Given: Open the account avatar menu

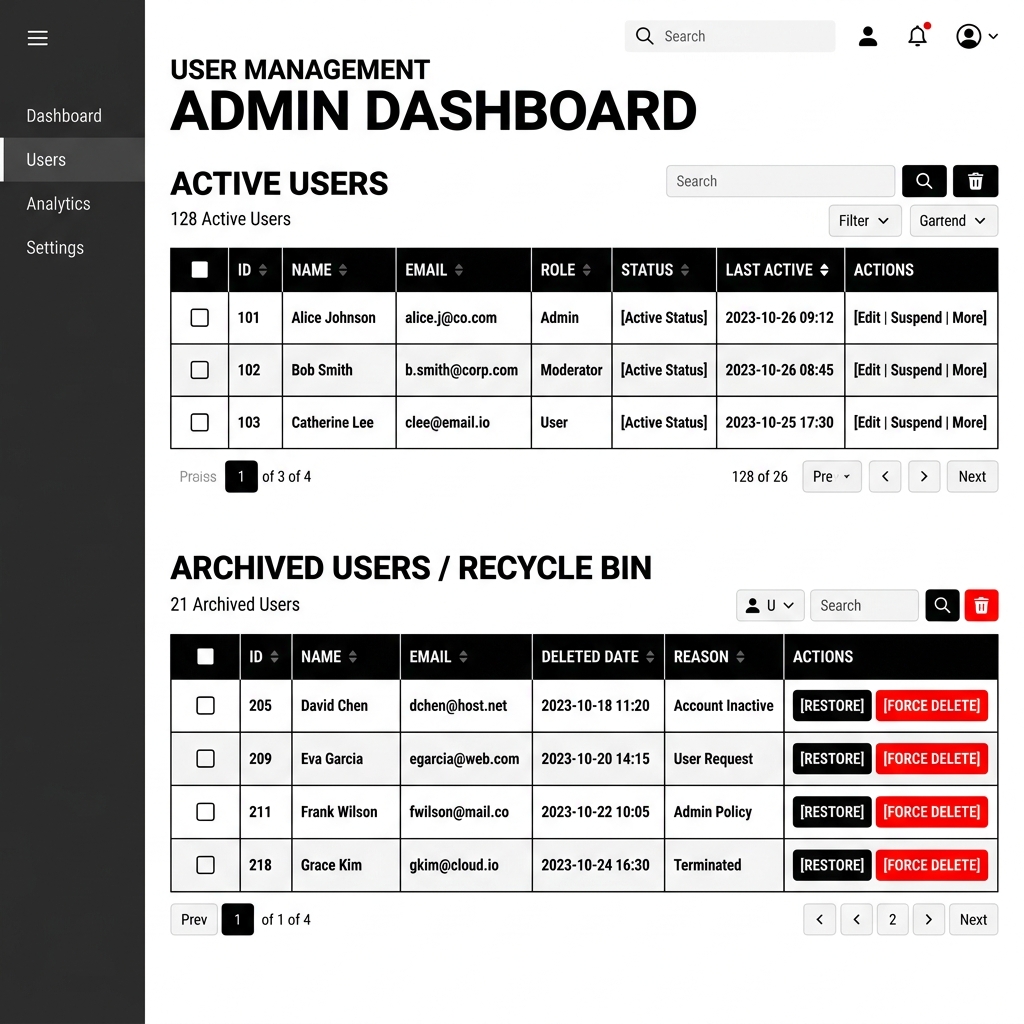Looking at the screenshot, I should point(976,36).
